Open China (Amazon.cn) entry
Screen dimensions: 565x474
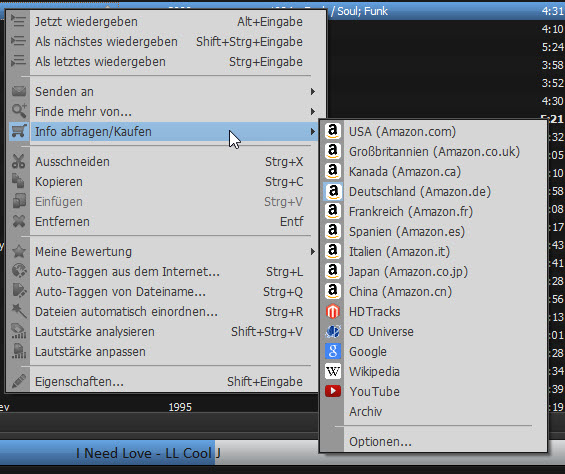point(433,291)
